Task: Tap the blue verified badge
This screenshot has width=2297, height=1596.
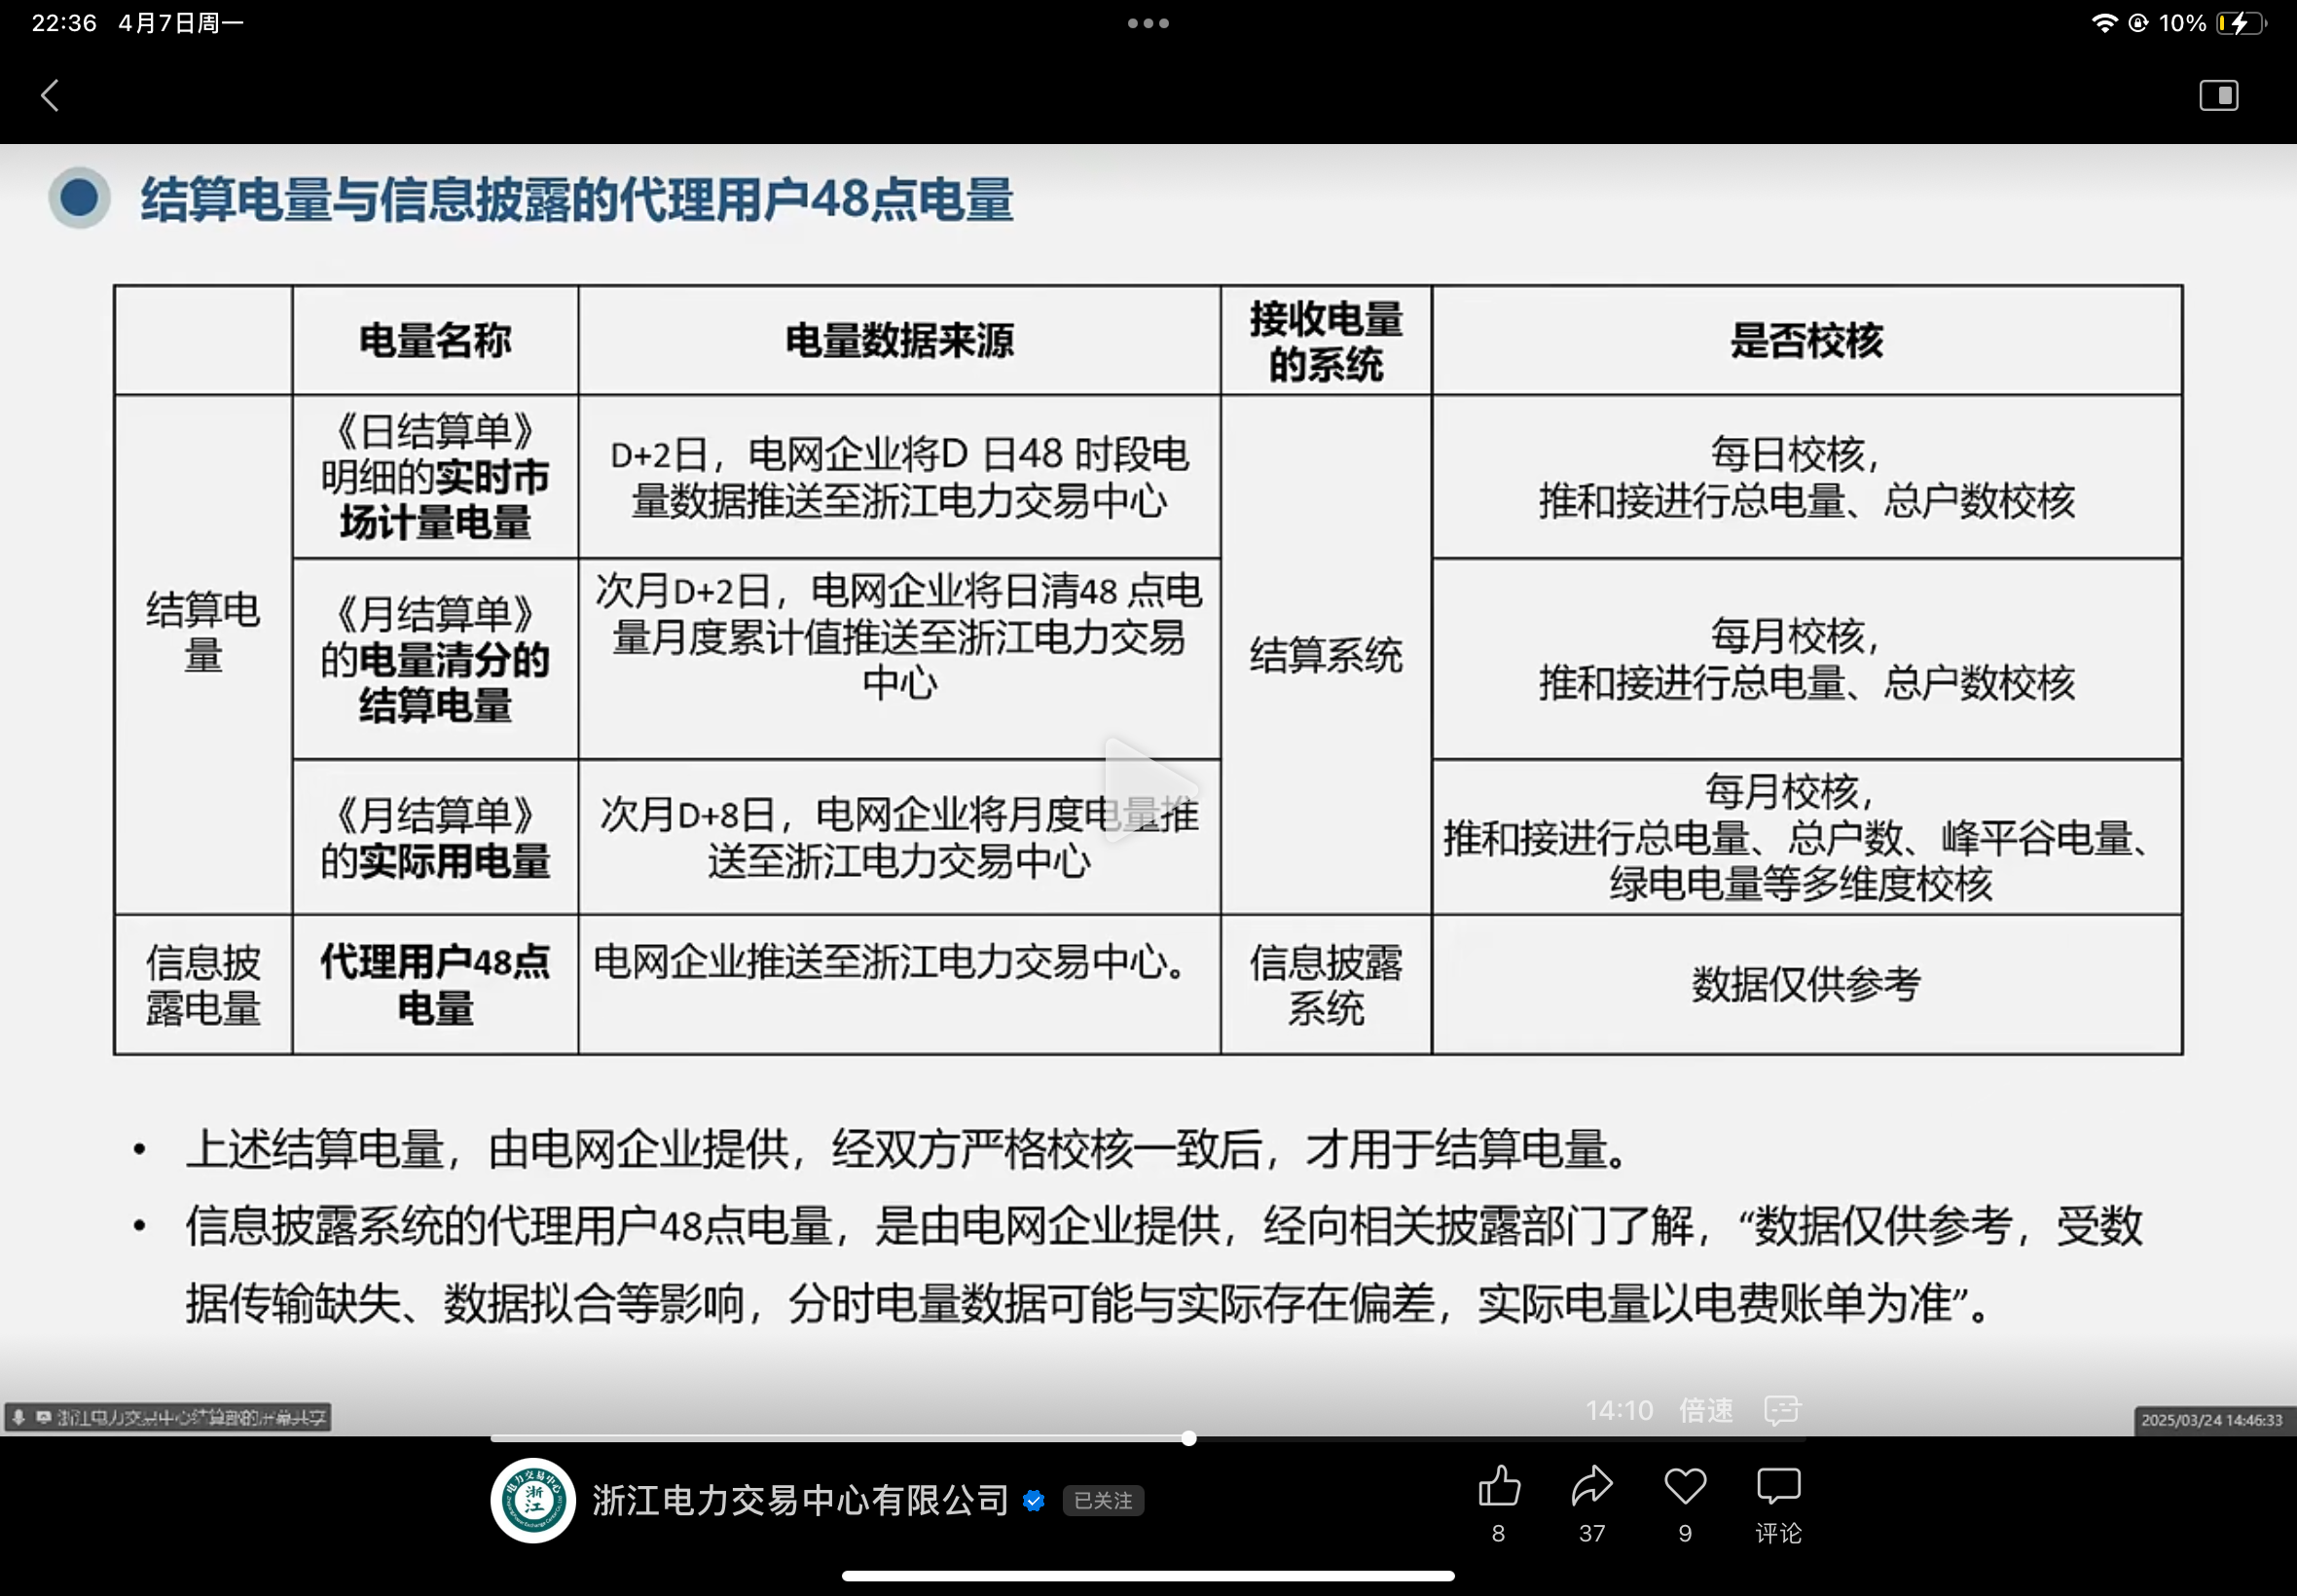Action: tap(1034, 1501)
